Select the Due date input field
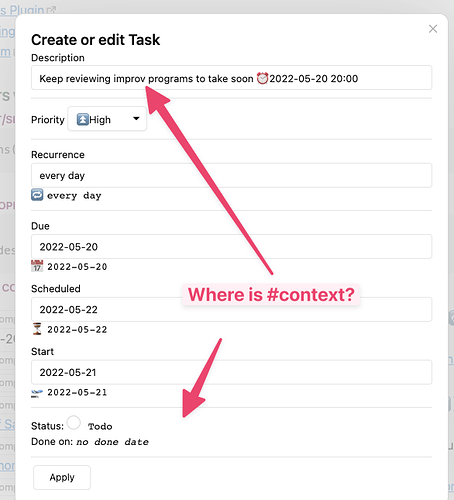This screenshot has height=500, width=454. tap(232, 247)
